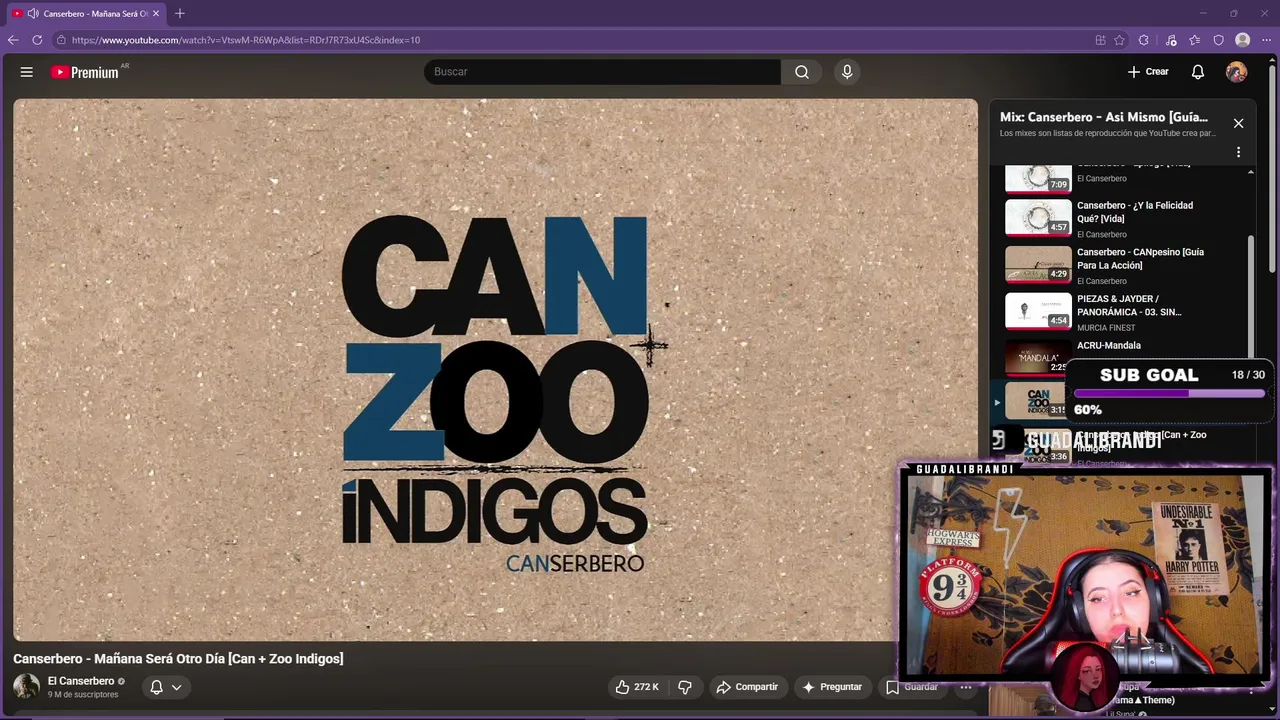Open the 4:54 Panorámica thumbnail
This screenshot has height=720, width=1280.
1038,311
